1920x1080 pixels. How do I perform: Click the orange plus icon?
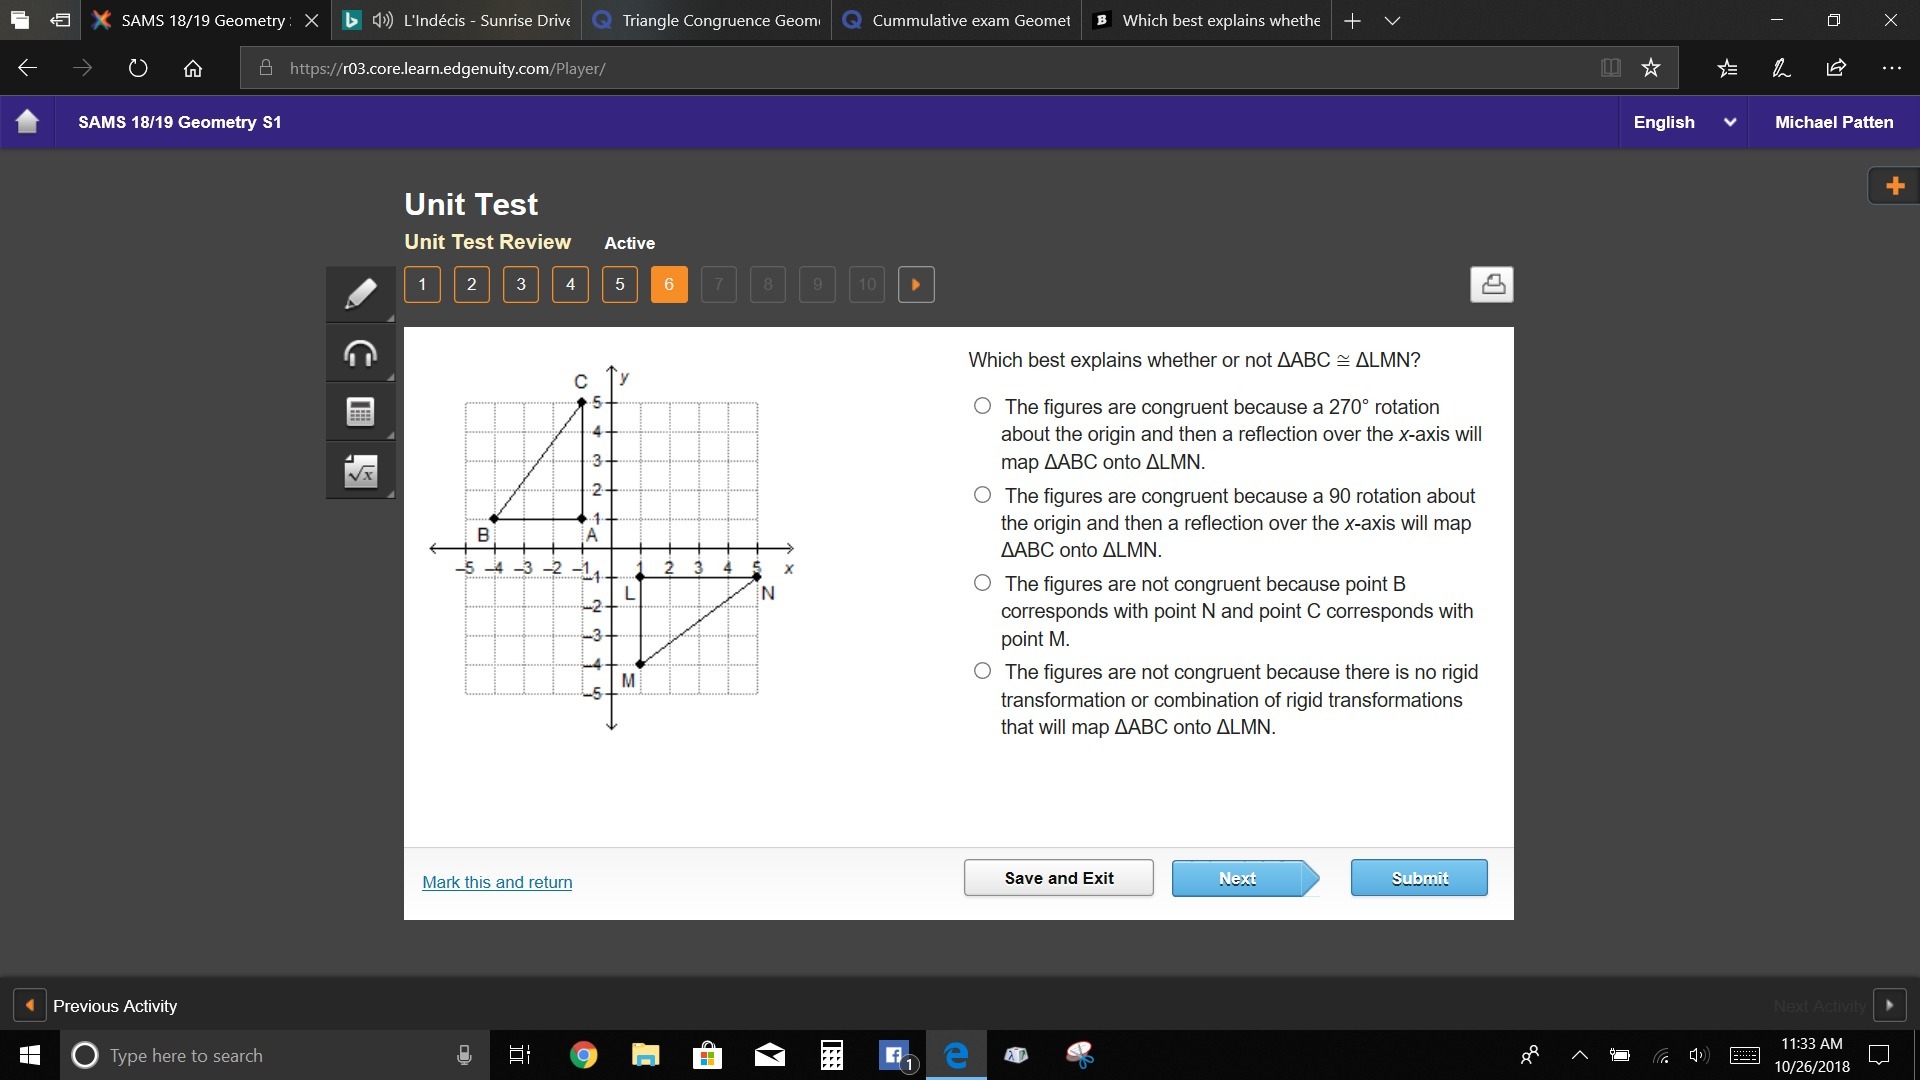(x=1894, y=186)
